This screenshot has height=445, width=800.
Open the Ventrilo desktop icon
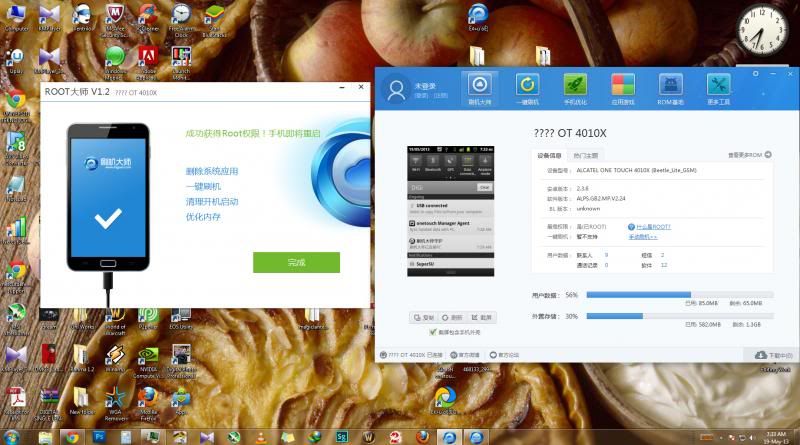point(82,18)
